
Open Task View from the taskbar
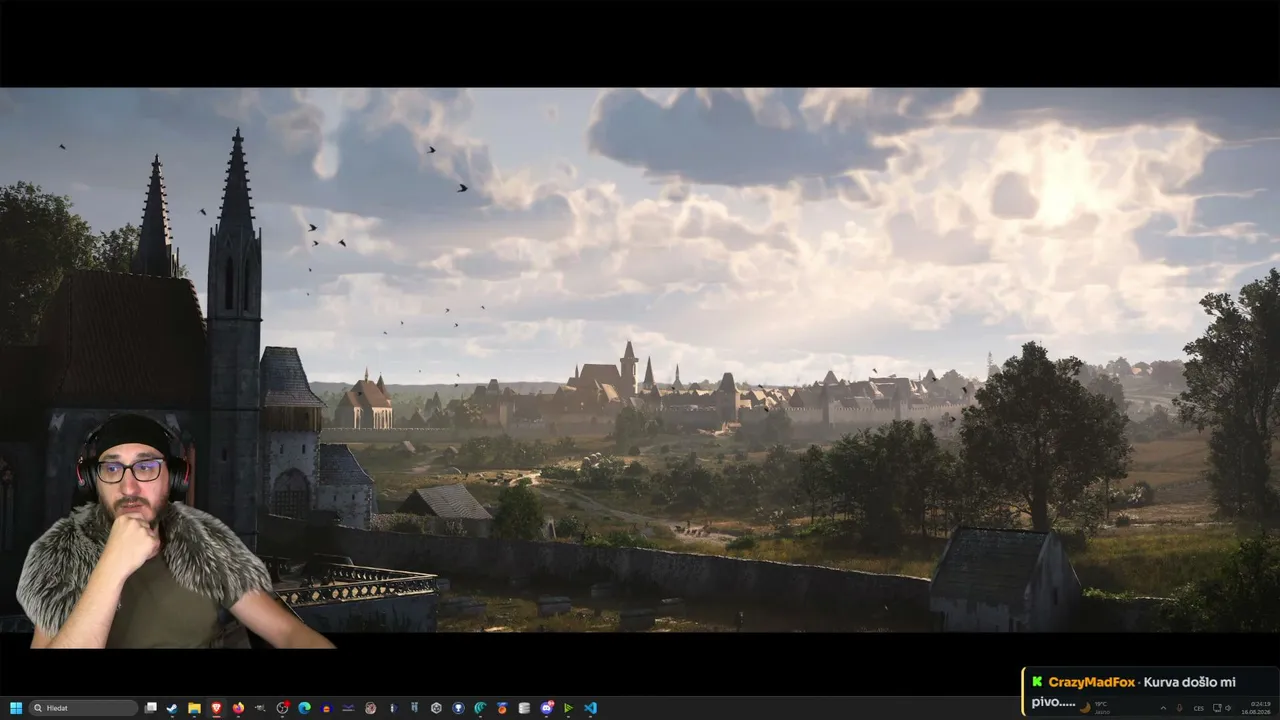[x=151, y=708]
